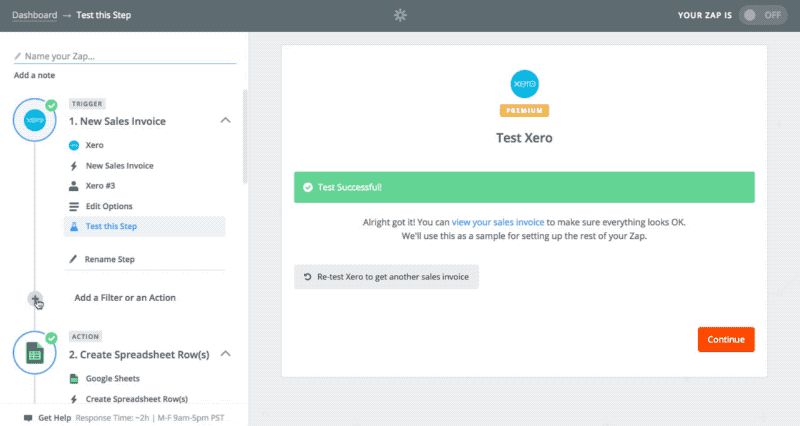
Task: Toggle the Your Zap is OFF switch
Action: (763, 15)
